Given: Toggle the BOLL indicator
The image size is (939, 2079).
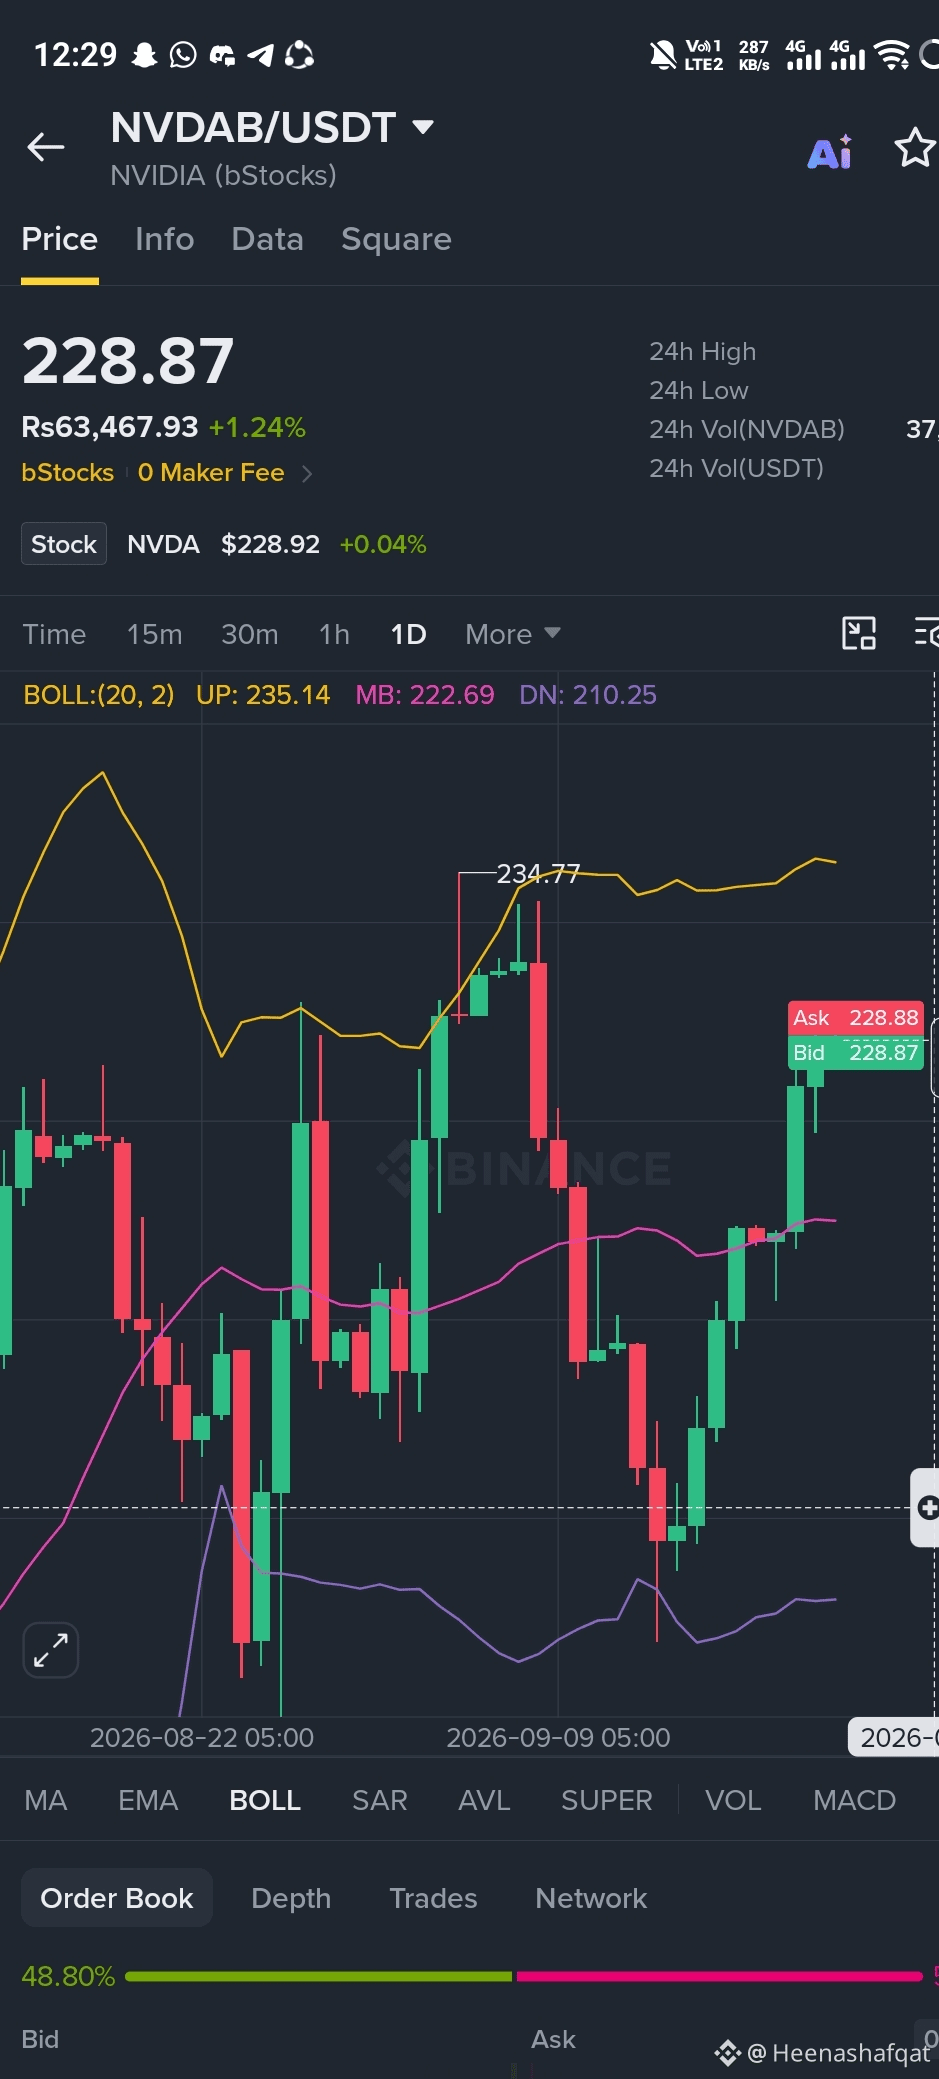Looking at the screenshot, I should pos(265,1800).
